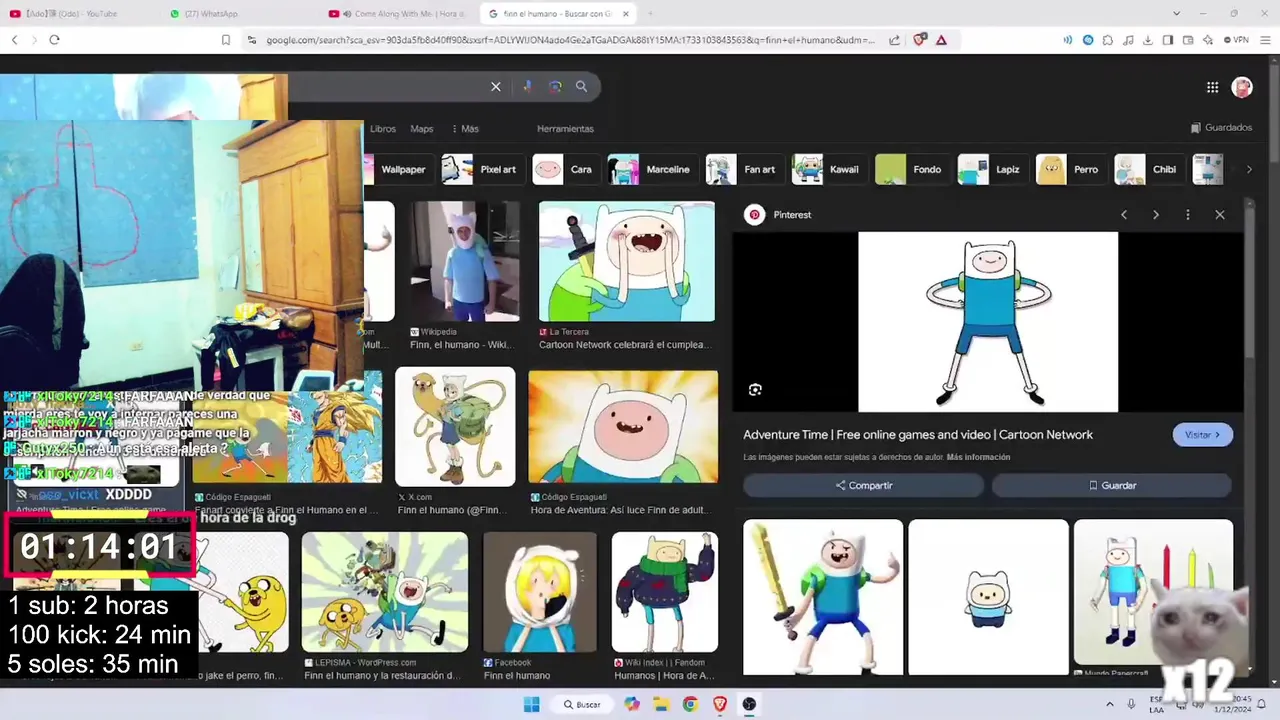
Task: Click the address bar URL field
Action: (570, 40)
